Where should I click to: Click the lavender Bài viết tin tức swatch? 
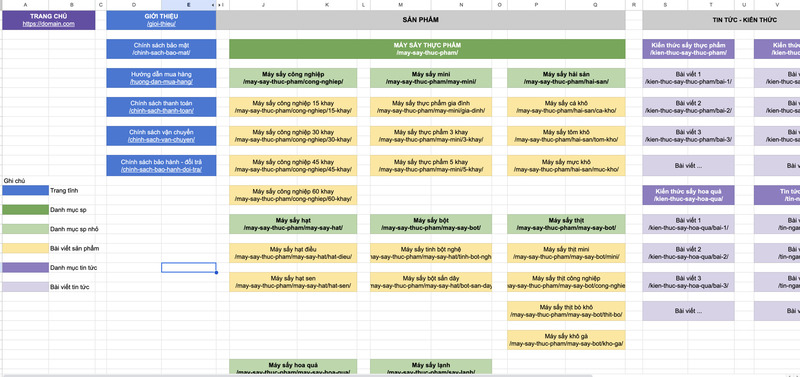26,287
